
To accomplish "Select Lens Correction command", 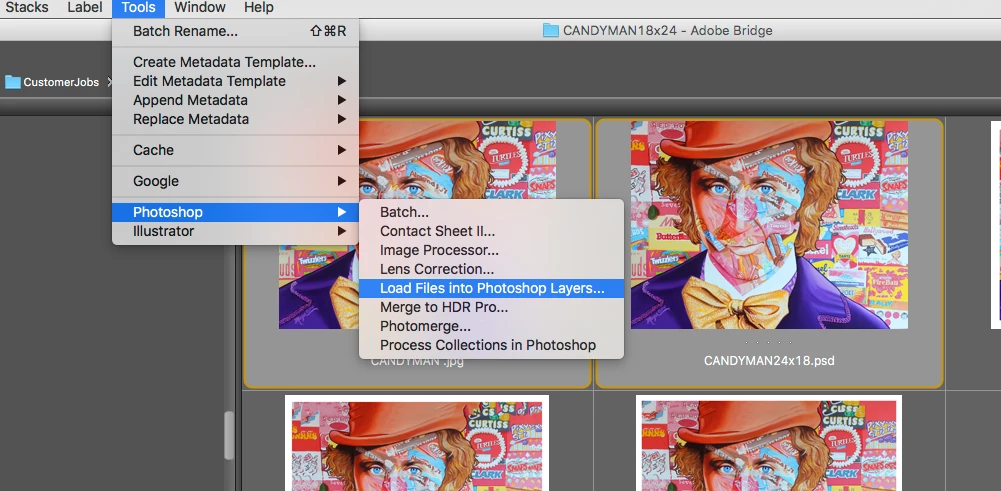I will point(492,269).
